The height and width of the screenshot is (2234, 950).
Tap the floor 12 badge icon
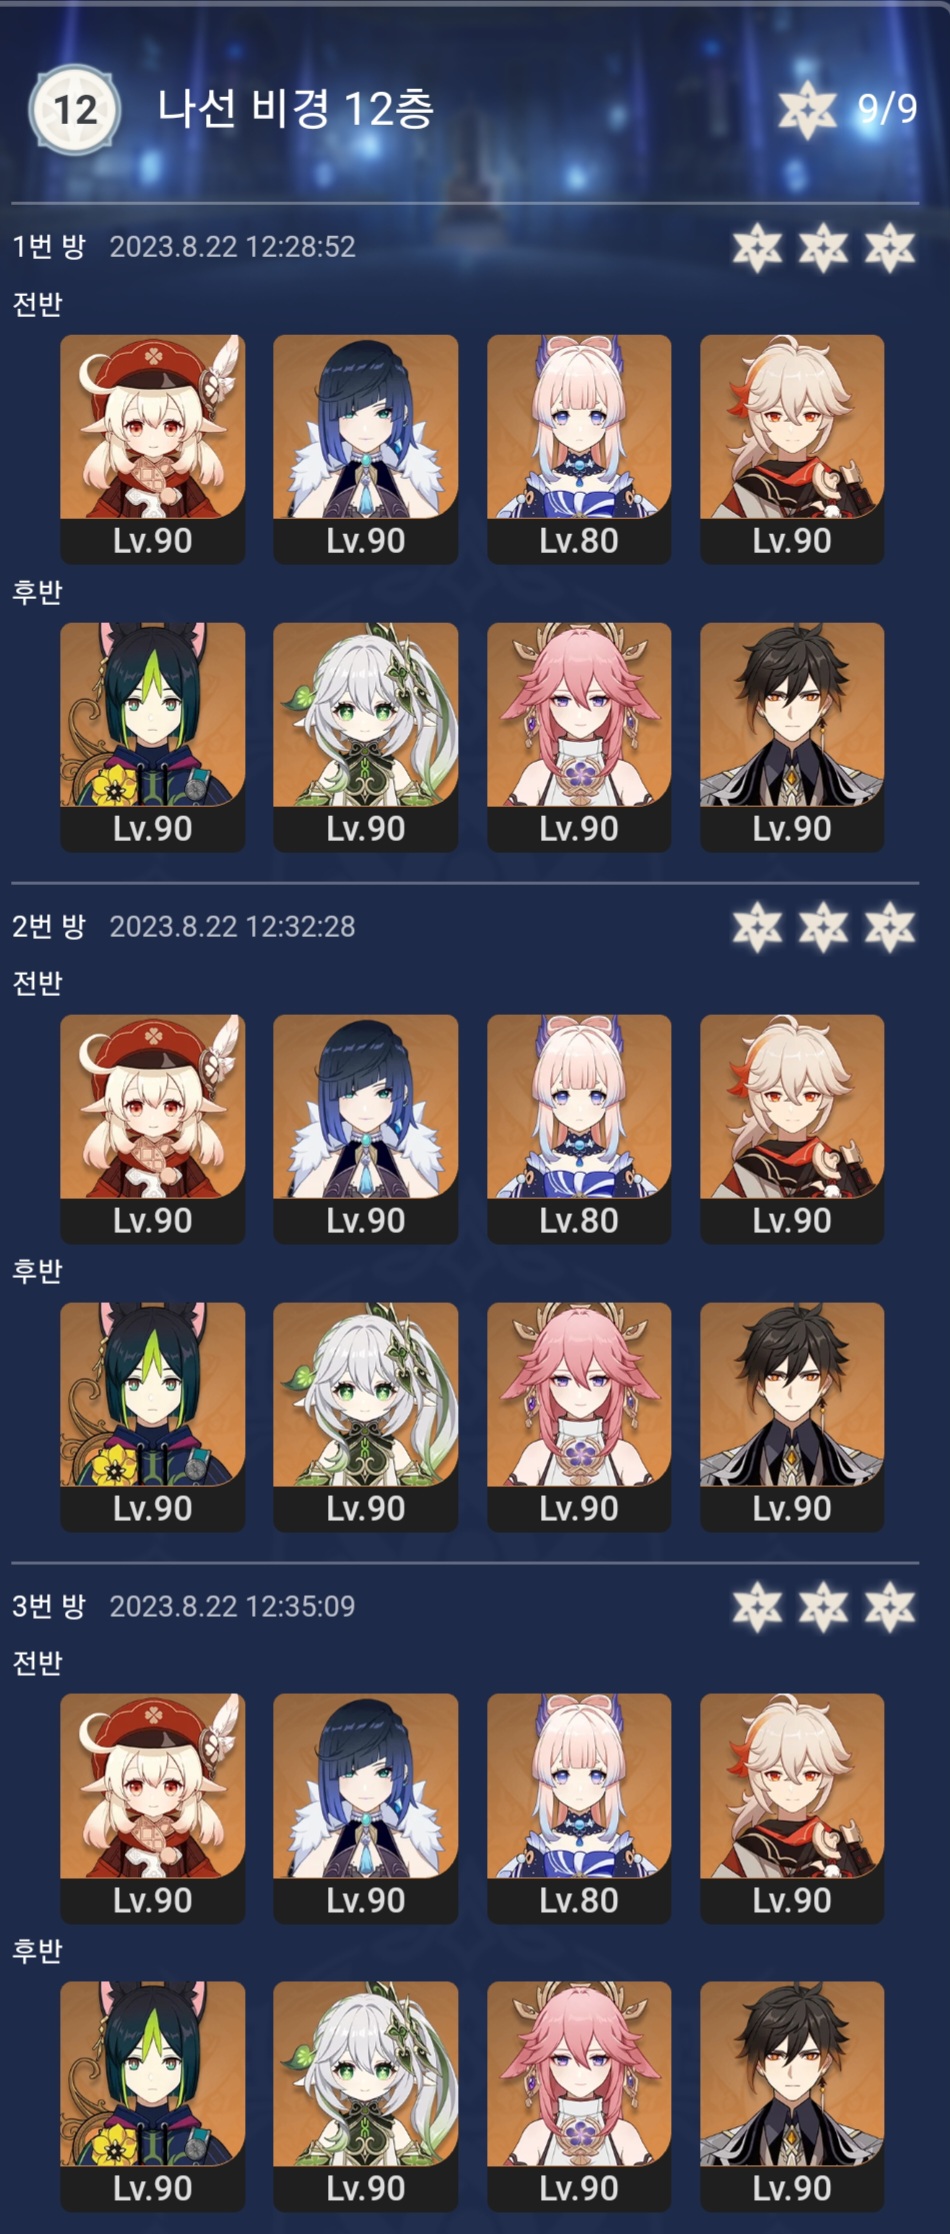tap(75, 110)
